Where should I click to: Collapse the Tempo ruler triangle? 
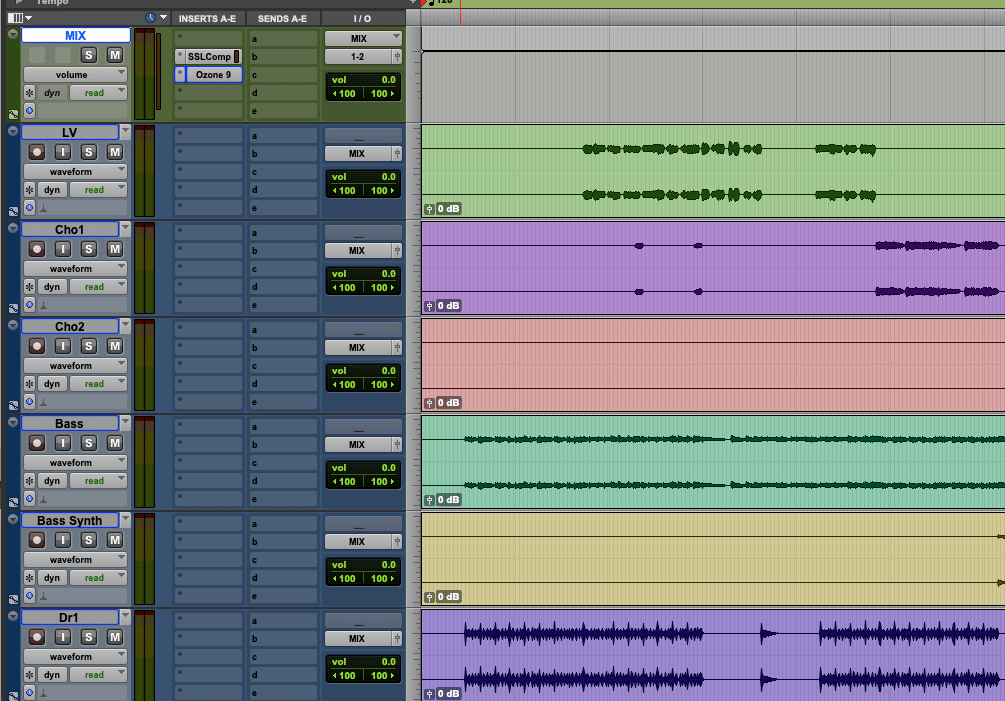pyautogui.click(x=20, y=3)
